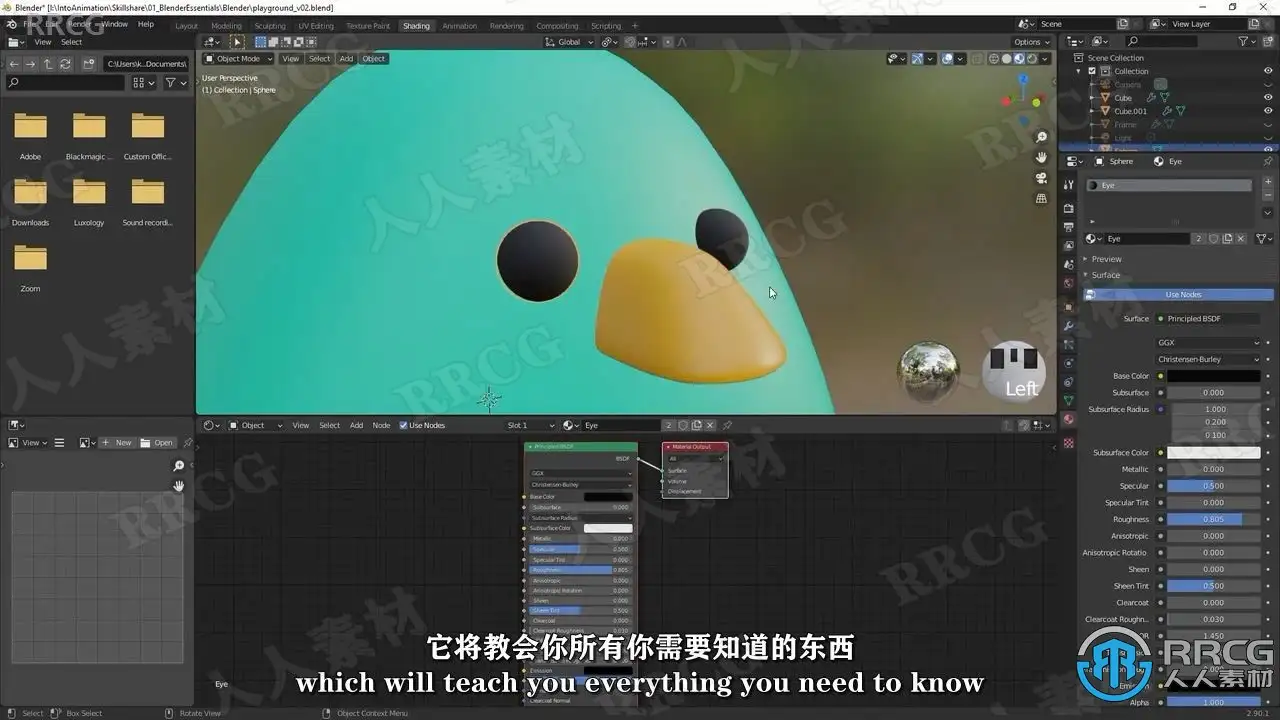Open the viewport Options dropdown
1280x720 pixels.
[x=1031, y=42]
